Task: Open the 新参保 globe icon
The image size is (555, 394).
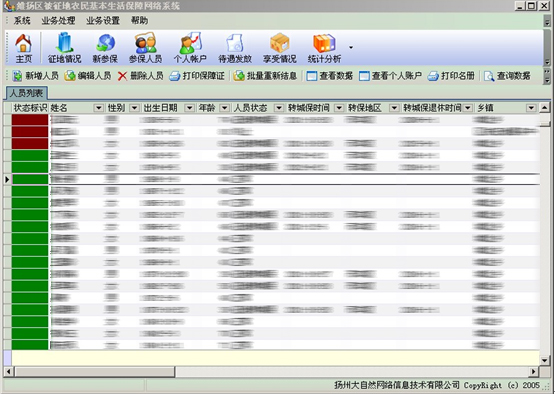Action: coord(105,48)
